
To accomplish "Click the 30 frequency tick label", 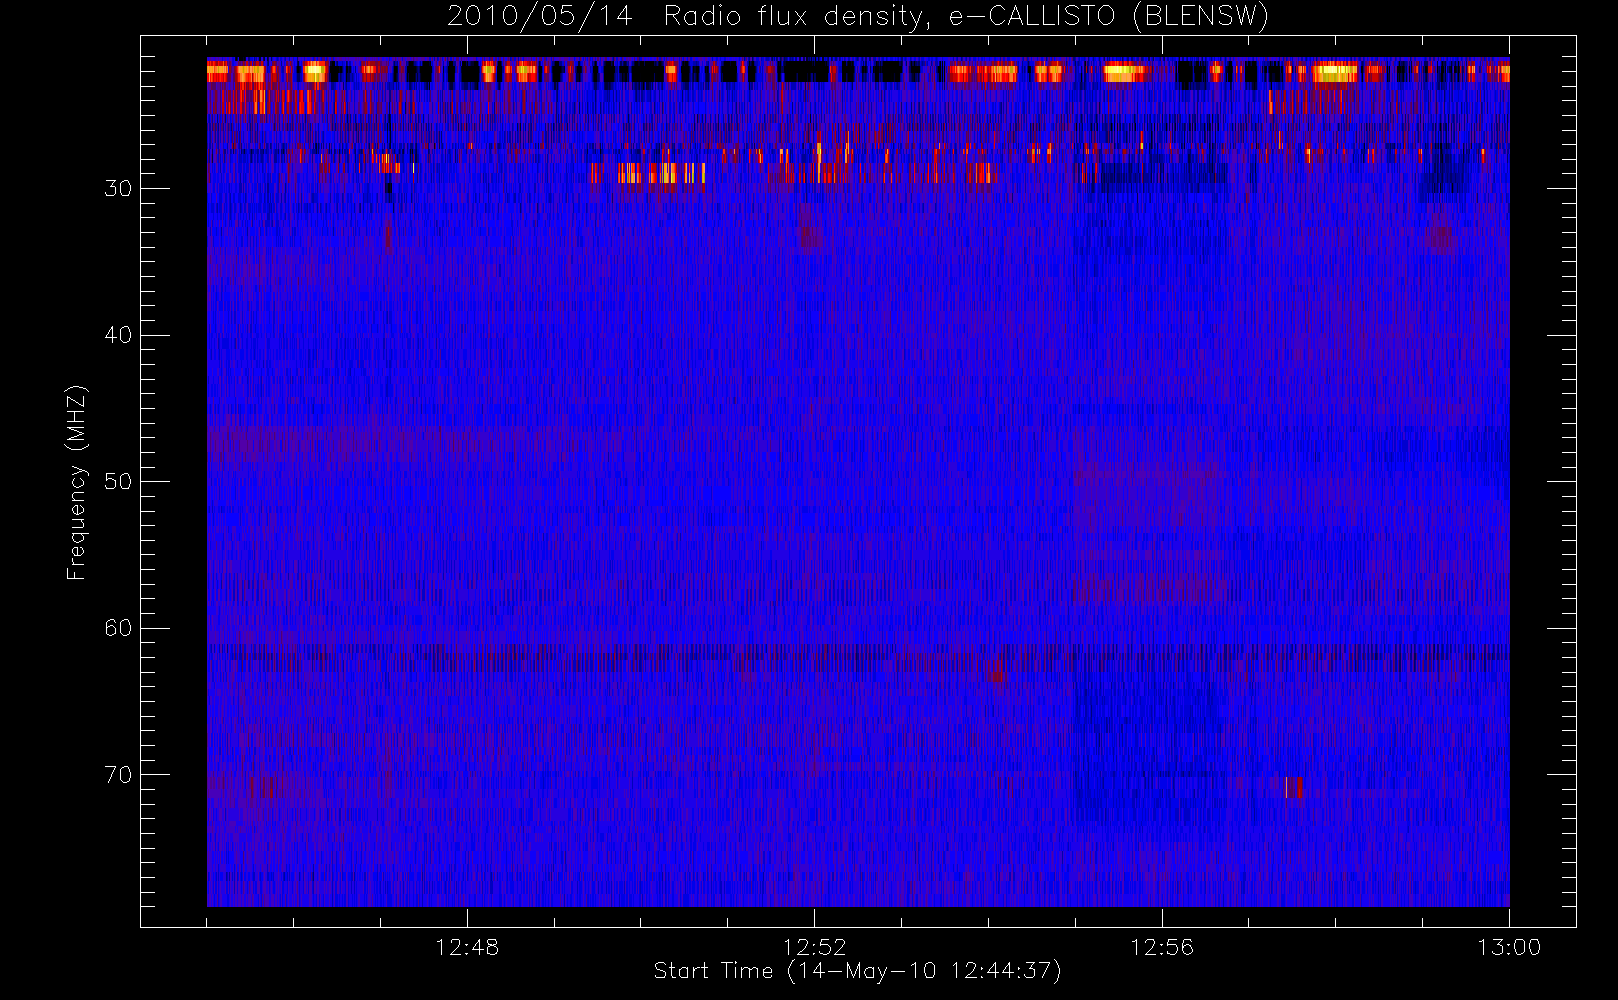I will (x=118, y=189).
